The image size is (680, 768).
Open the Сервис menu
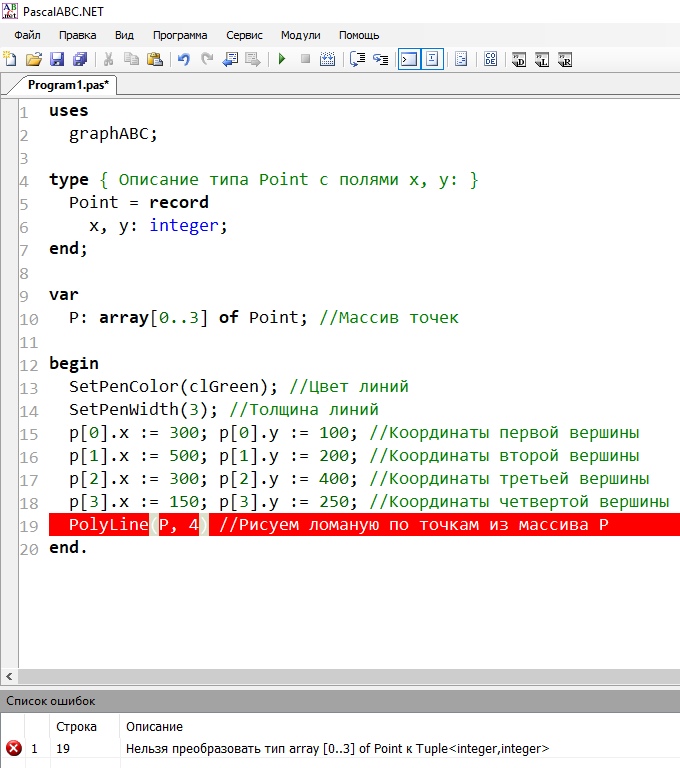tap(244, 34)
